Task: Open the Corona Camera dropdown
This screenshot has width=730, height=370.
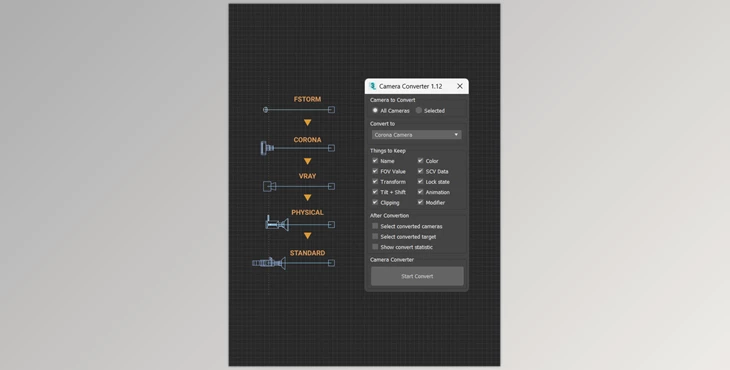Action: click(417, 135)
